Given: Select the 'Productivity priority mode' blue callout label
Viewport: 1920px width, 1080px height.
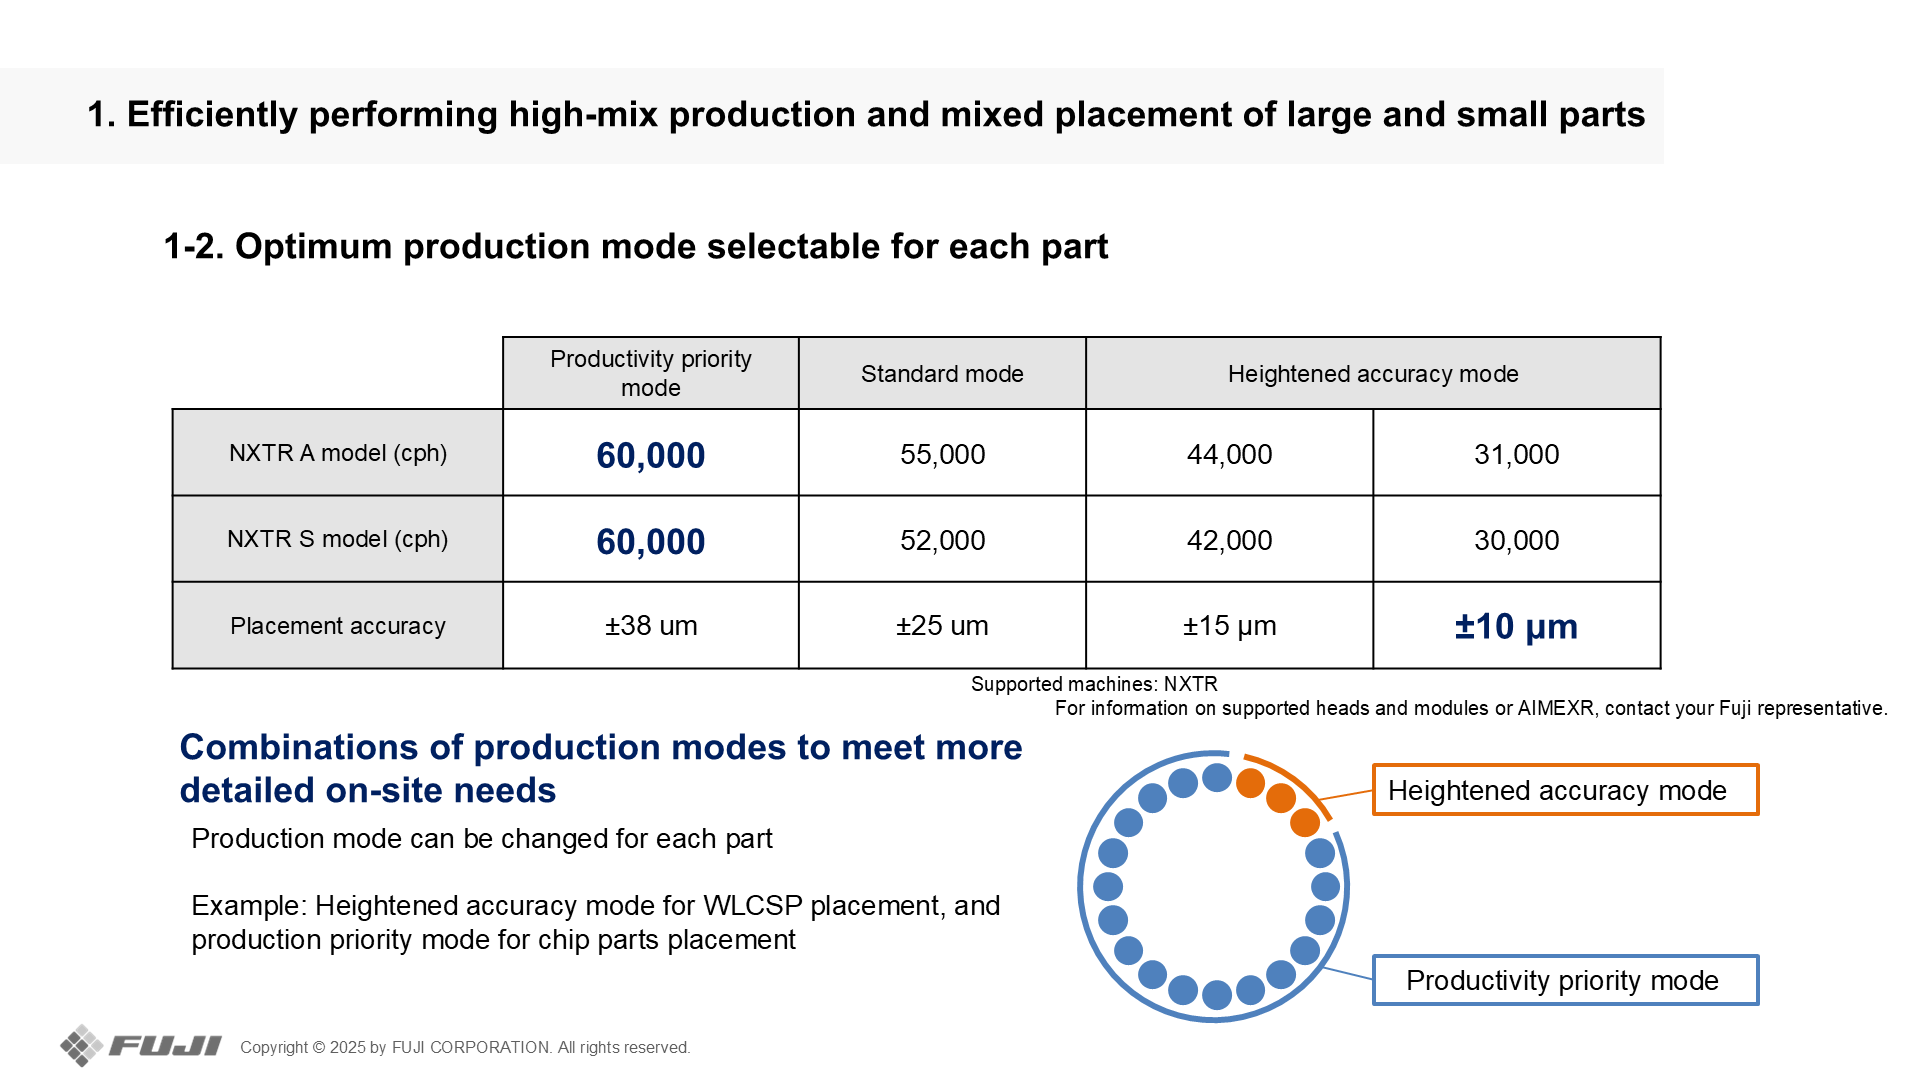Looking at the screenshot, I should click(1565, 980).
